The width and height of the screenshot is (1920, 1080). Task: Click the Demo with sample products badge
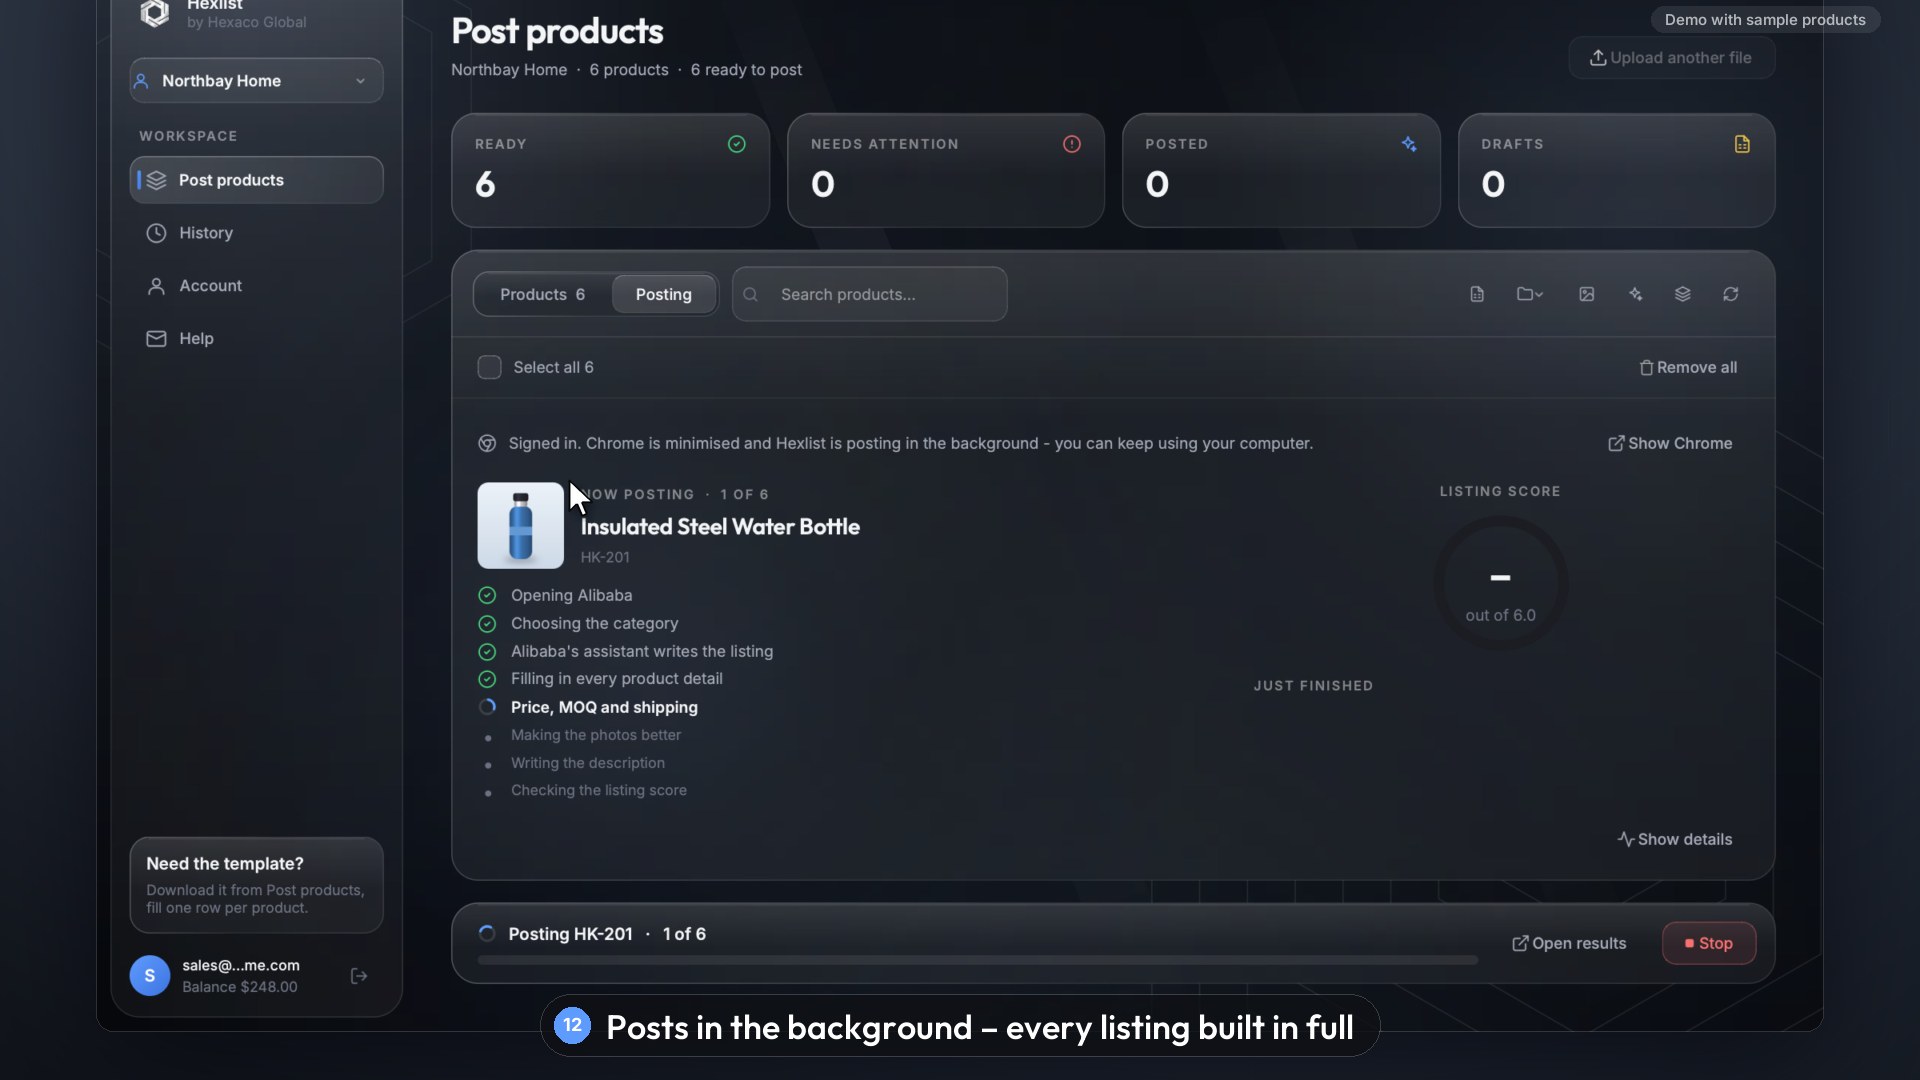click(x=1765, y=20)
